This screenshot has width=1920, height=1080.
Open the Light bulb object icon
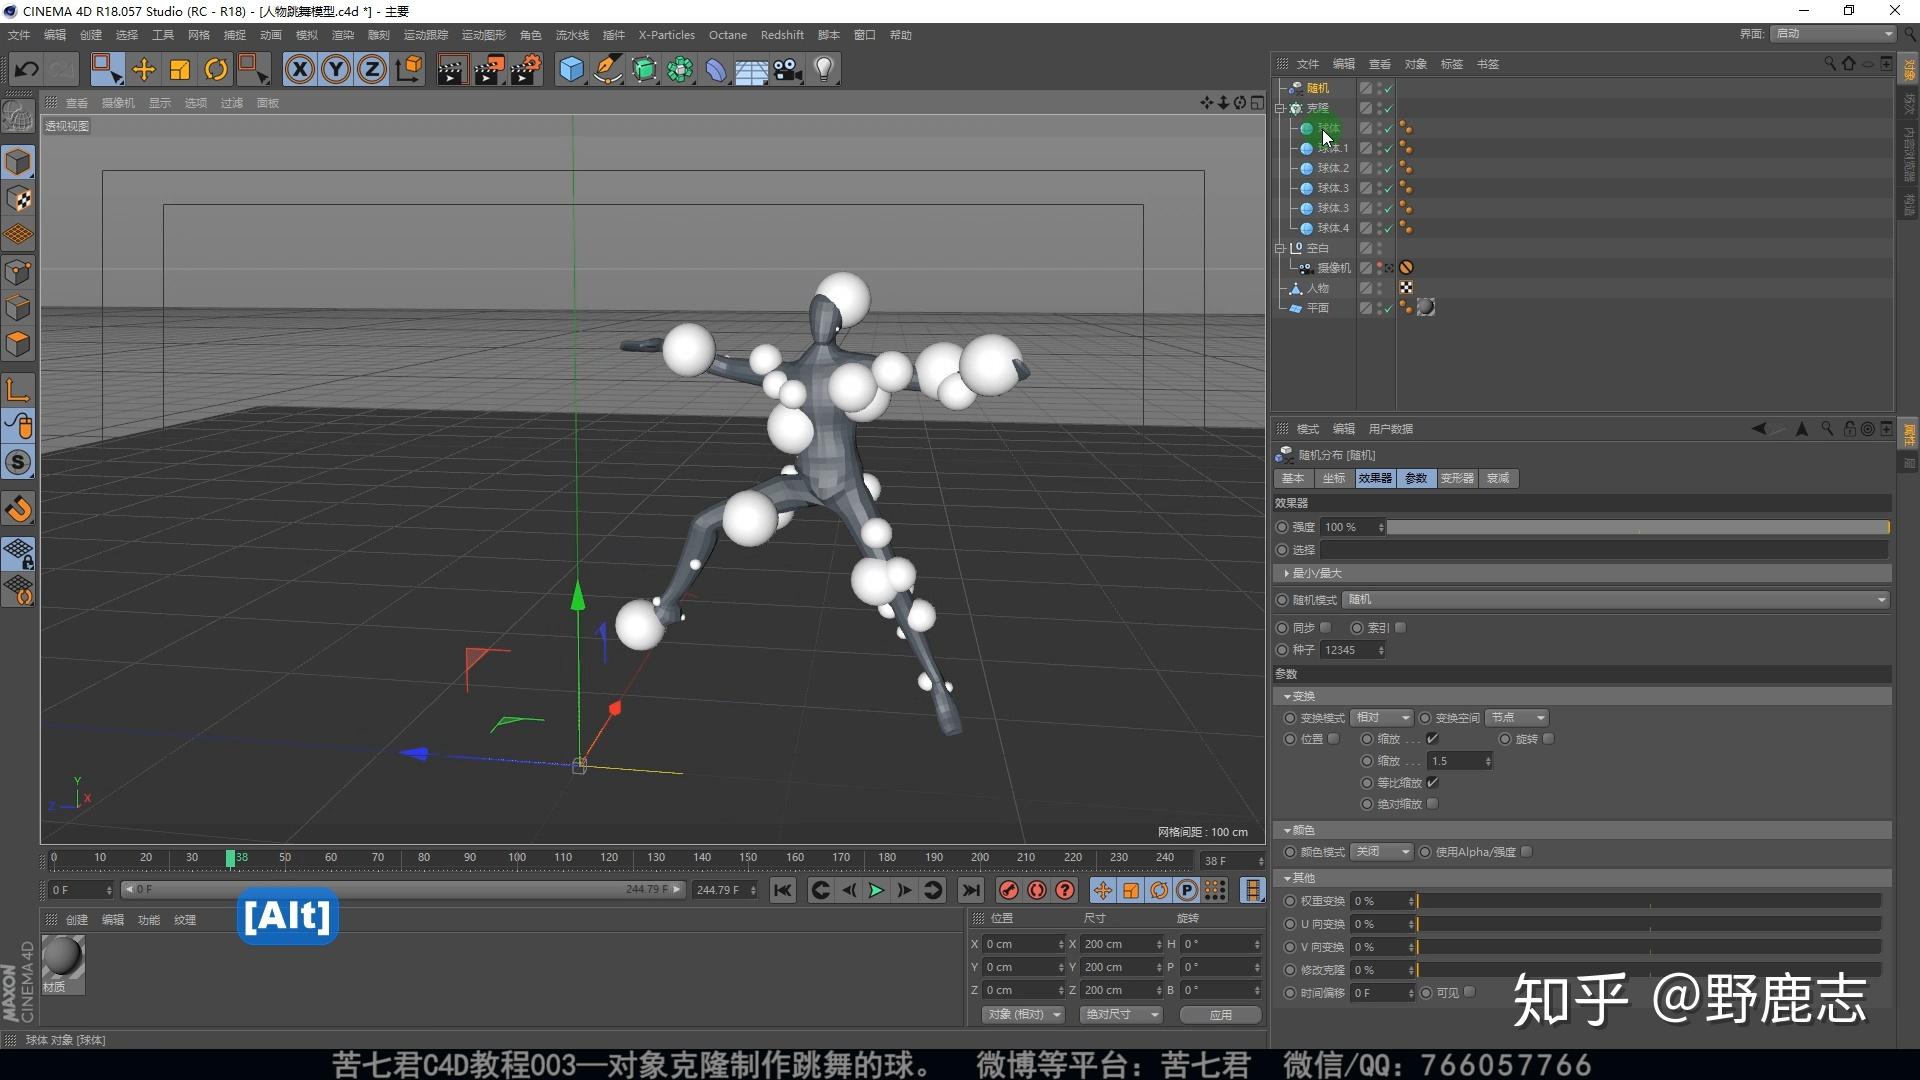[x=824, y=69]
